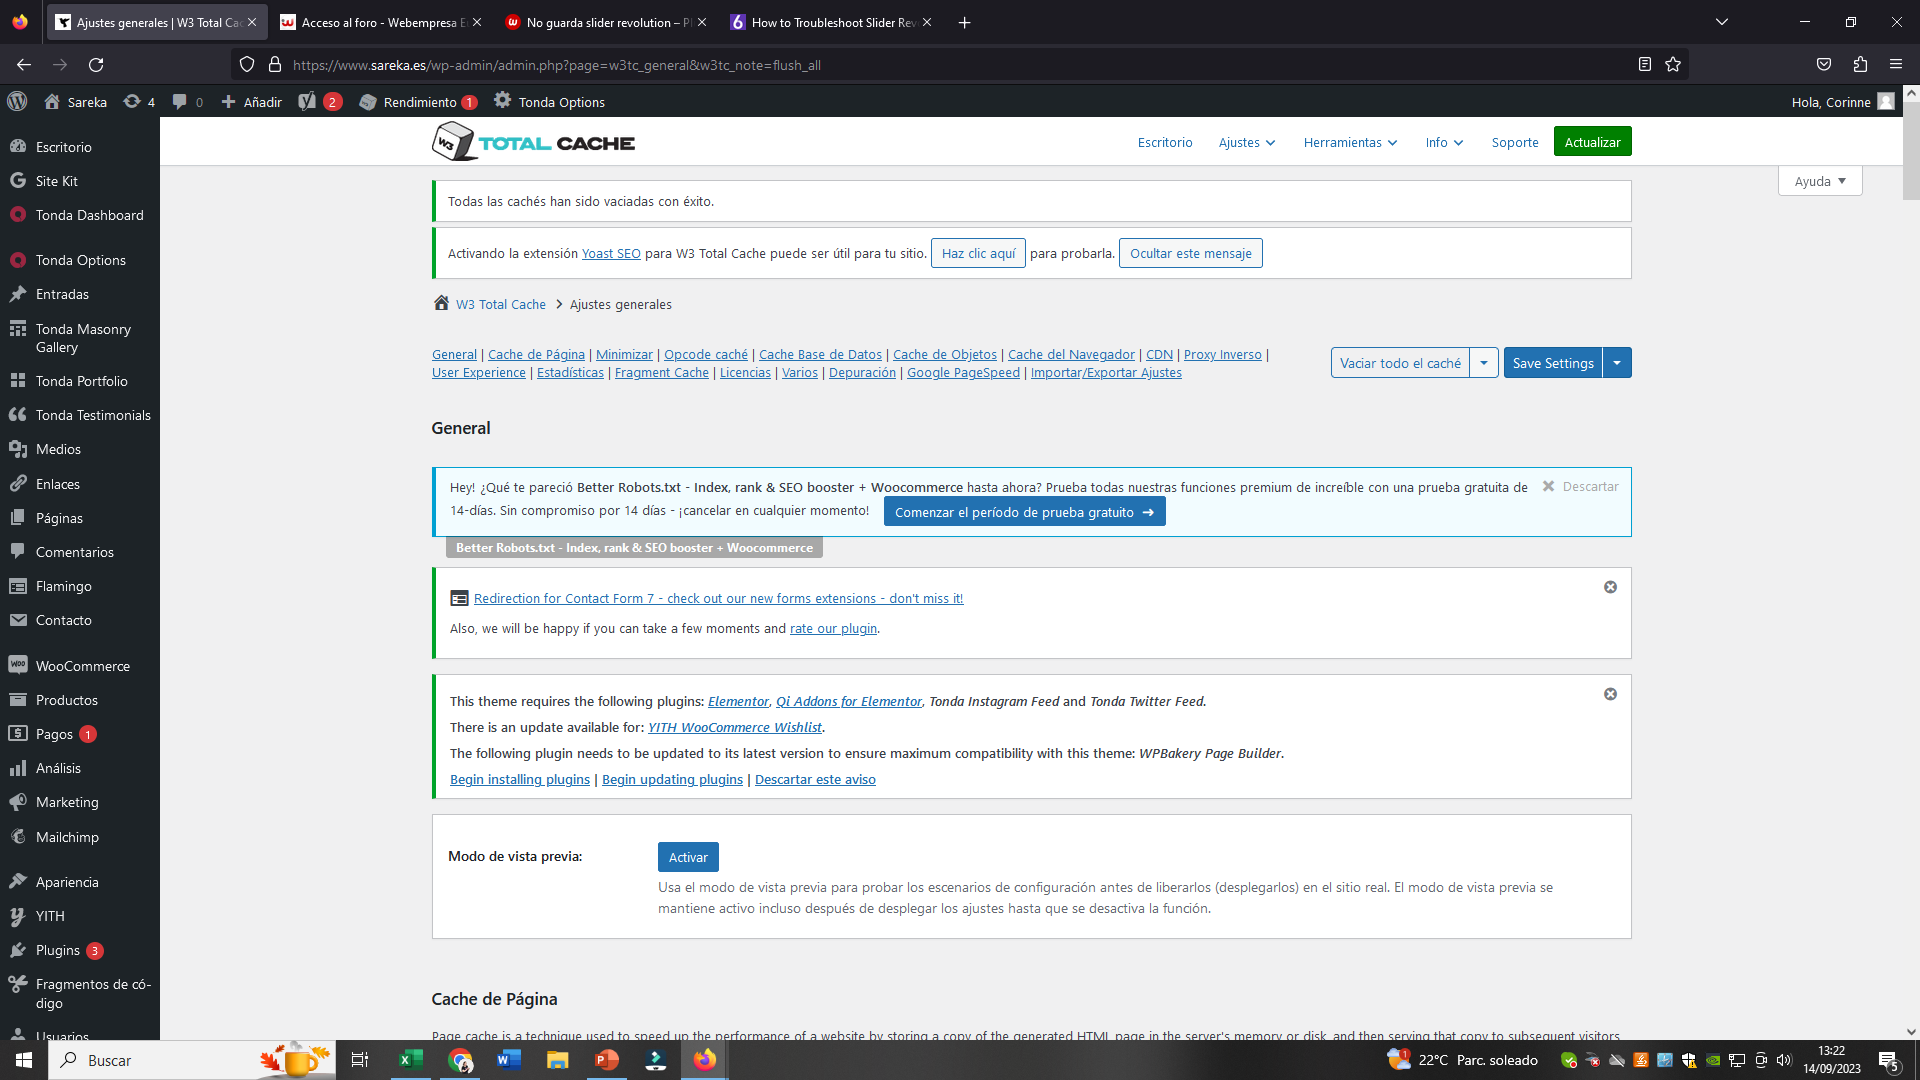Image resolution: width=1920 pixels, height=1080 pixels.
Task: Jump to CDN section link
Action: 1159,354
